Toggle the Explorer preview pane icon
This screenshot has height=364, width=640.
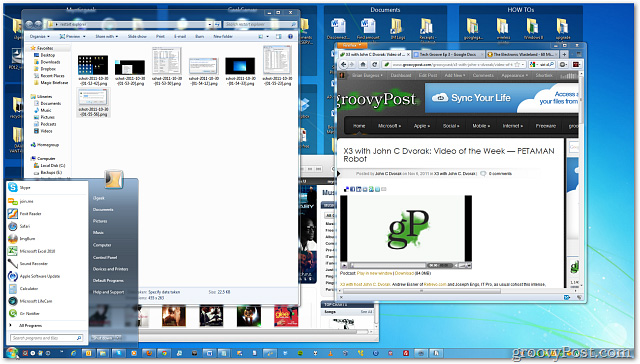pyautogui.click(x=279, y=36)
